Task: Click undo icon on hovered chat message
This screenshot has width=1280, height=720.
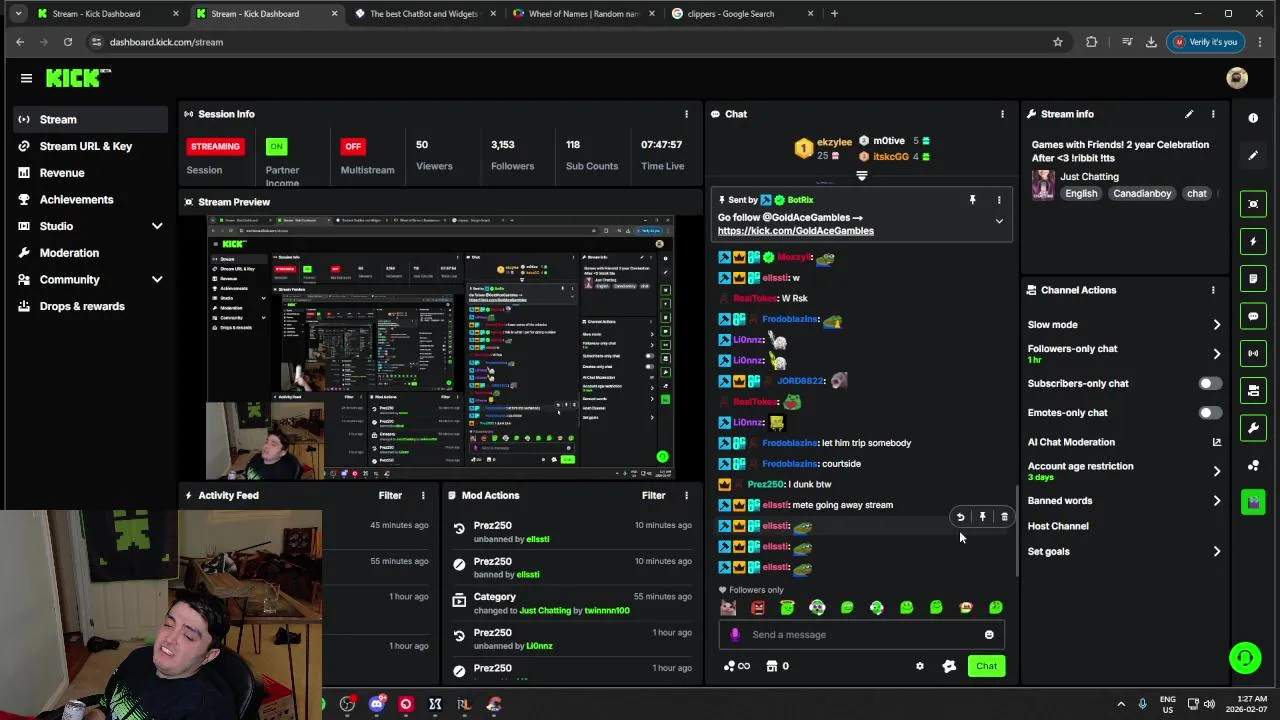Action: click(x=960, y=517)
